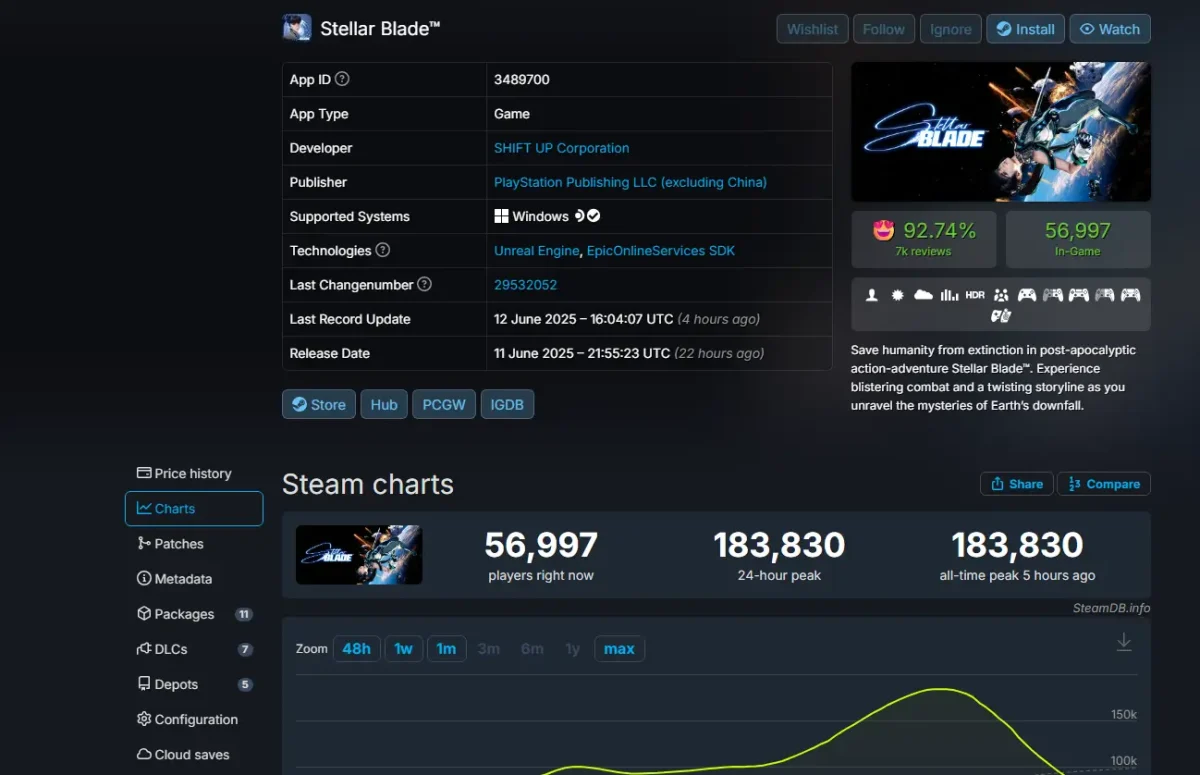The height and width of the screenshot is (775, 1200).
Task: Click the Steam Cloud icon in features
Action: click(x=923, y=294)
